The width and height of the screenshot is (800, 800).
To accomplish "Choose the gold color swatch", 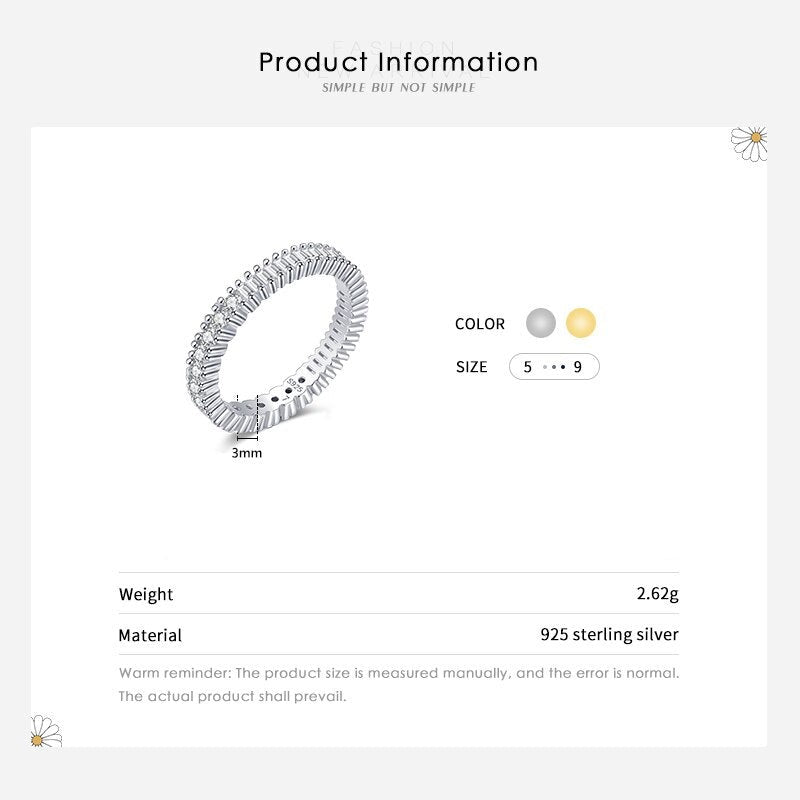I will [x=581, y=323].
